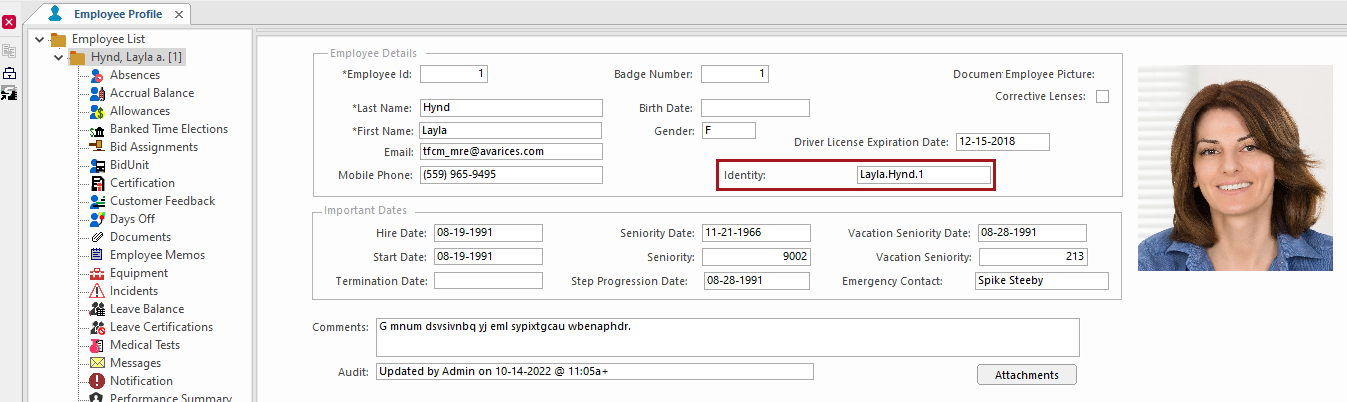Click the Comments text box
This screenshot has height=402, width=1347.
pos(728,338)
